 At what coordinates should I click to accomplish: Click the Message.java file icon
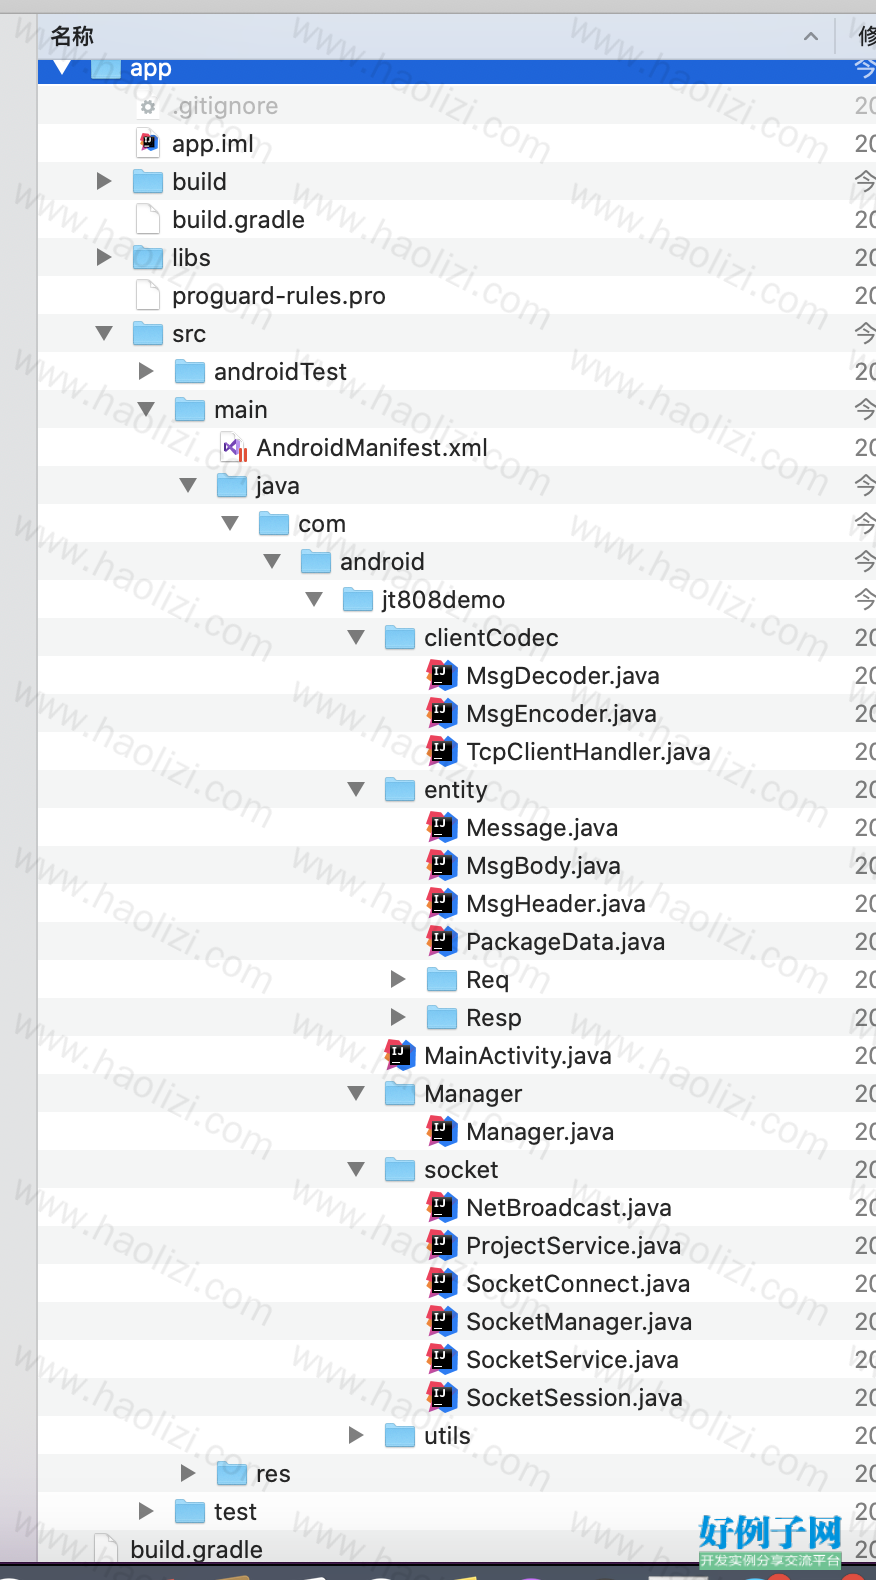point(442,827)
